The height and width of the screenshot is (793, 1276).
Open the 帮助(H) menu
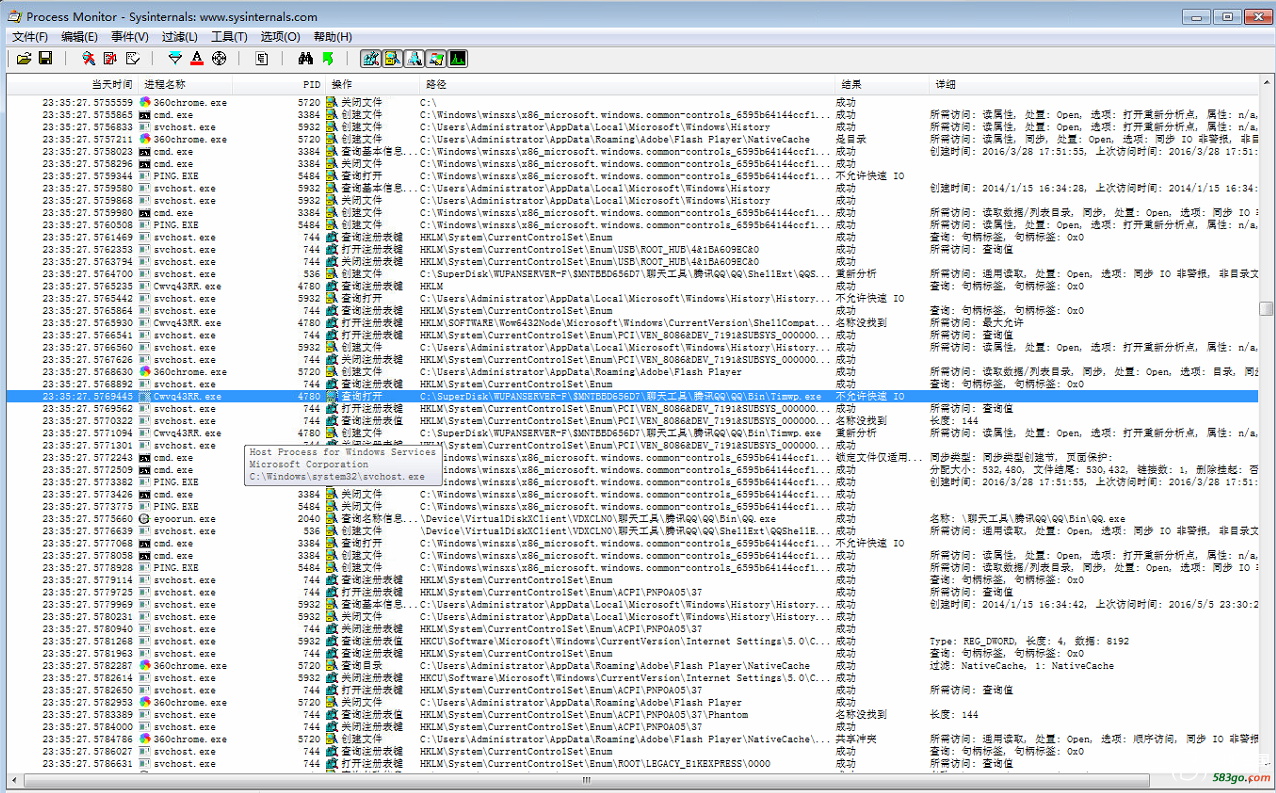click(x=332, y=37)
